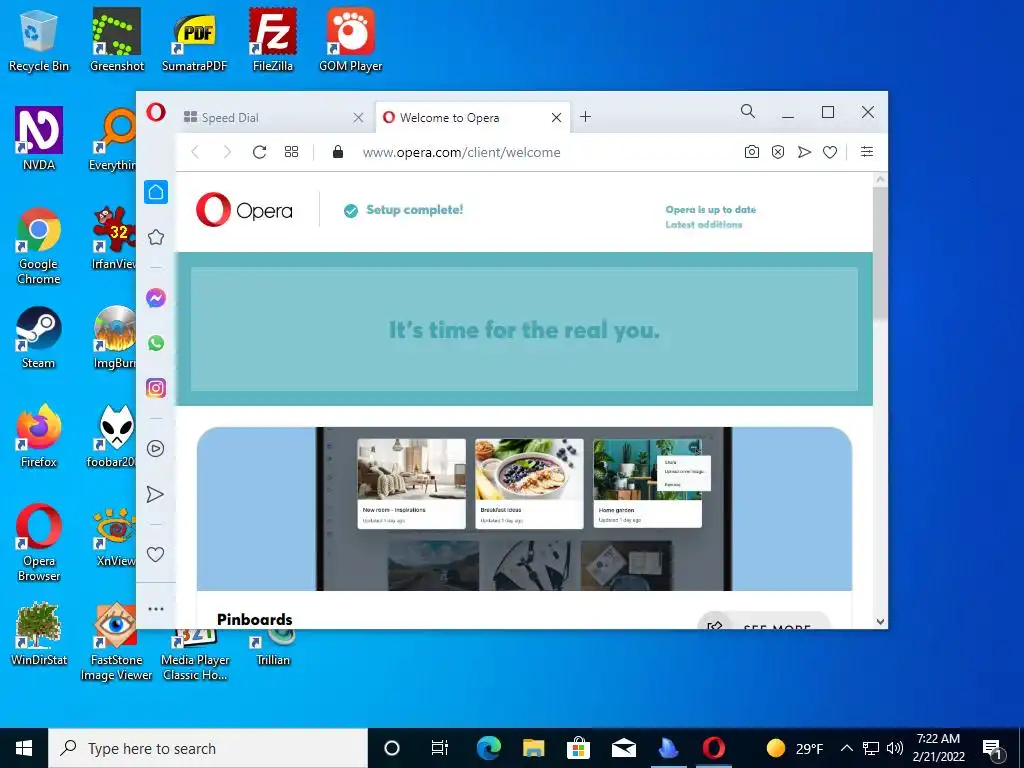
Task: Launch Microsoft Edge from taskbar
Action: coord(488,748)
